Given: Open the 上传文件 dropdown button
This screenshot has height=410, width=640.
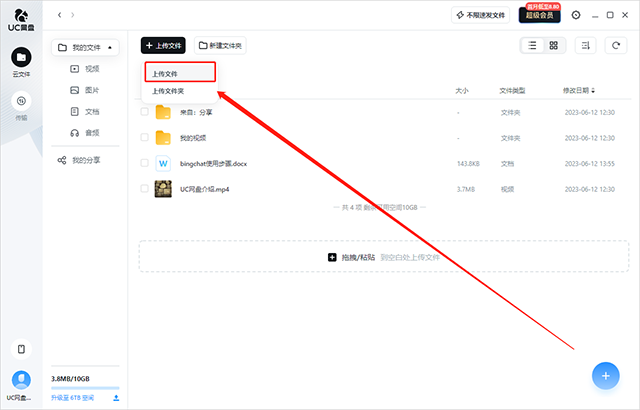Looking at the screenshot, I should 163,46.
